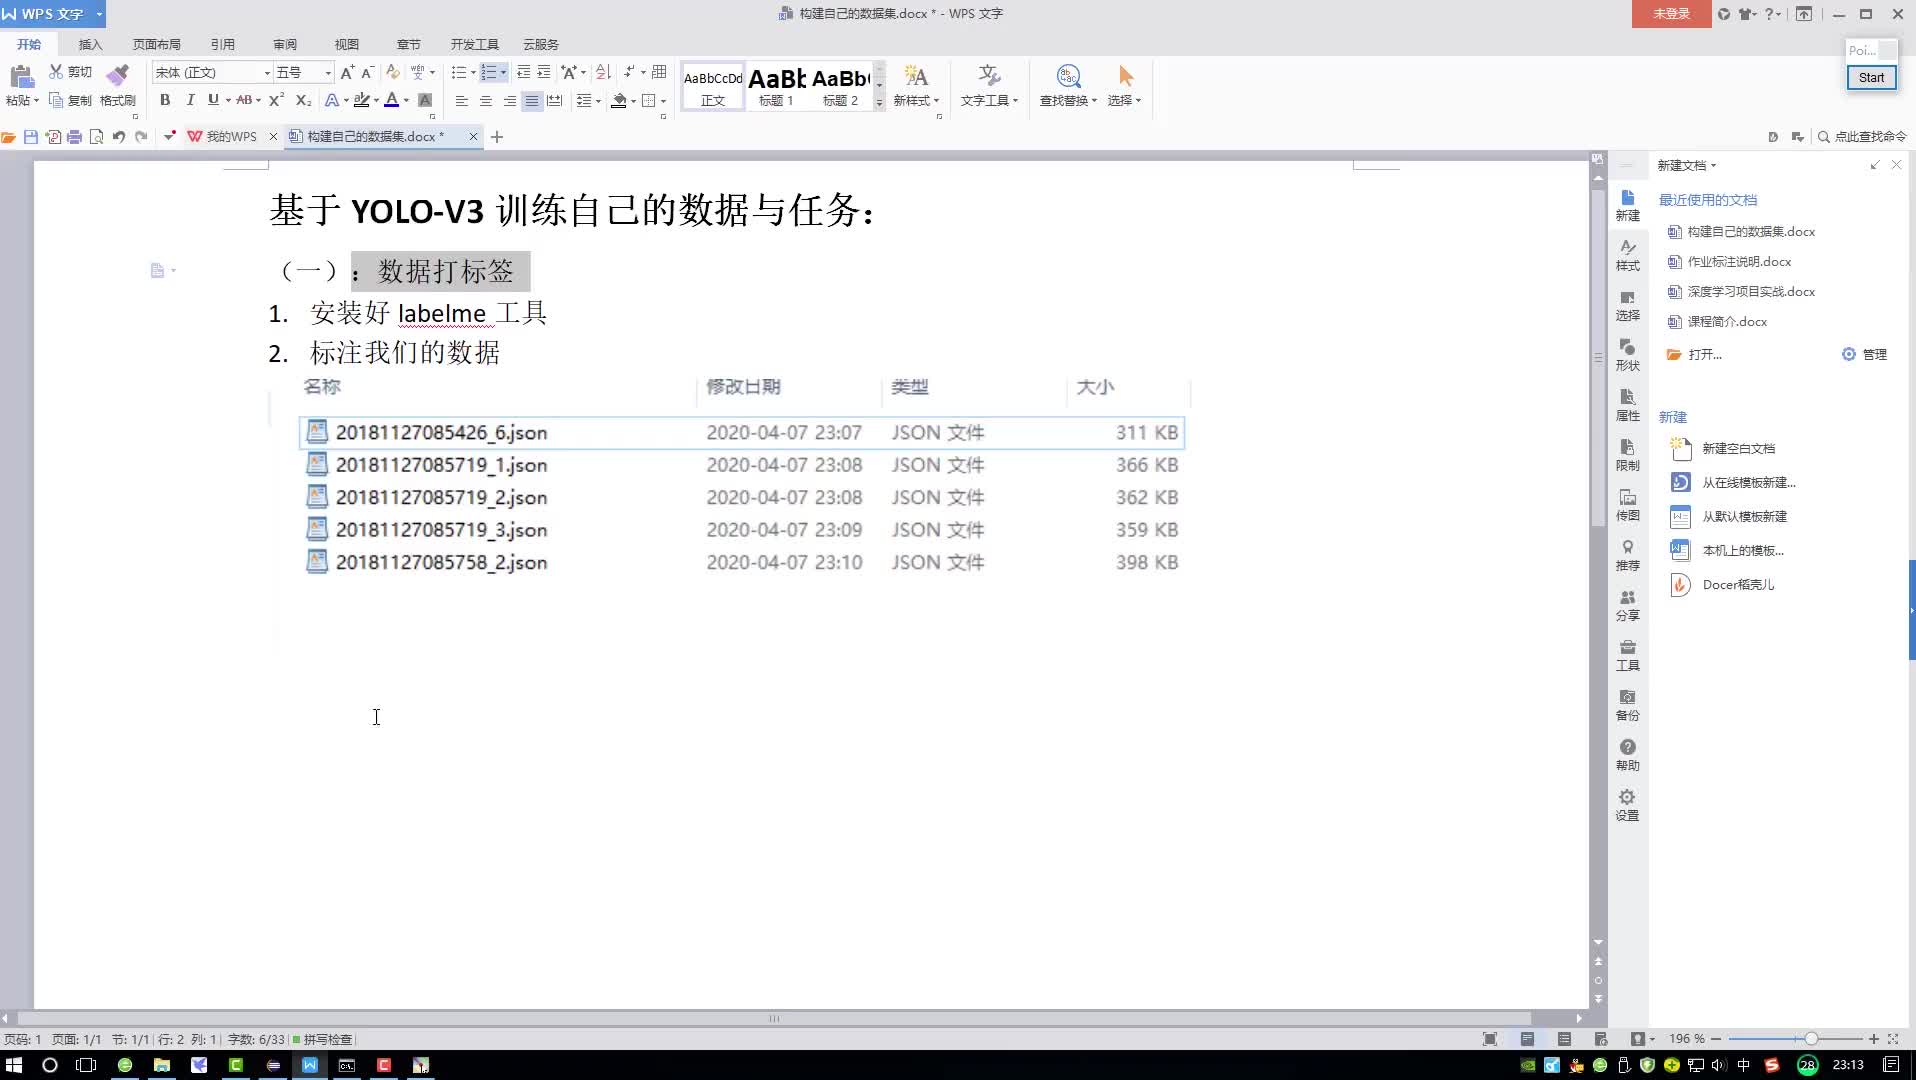The height and width of the screenshot is (1080, 1916).
Task: Open the Text Tools menu icon
Action: (x=989, y=77)
